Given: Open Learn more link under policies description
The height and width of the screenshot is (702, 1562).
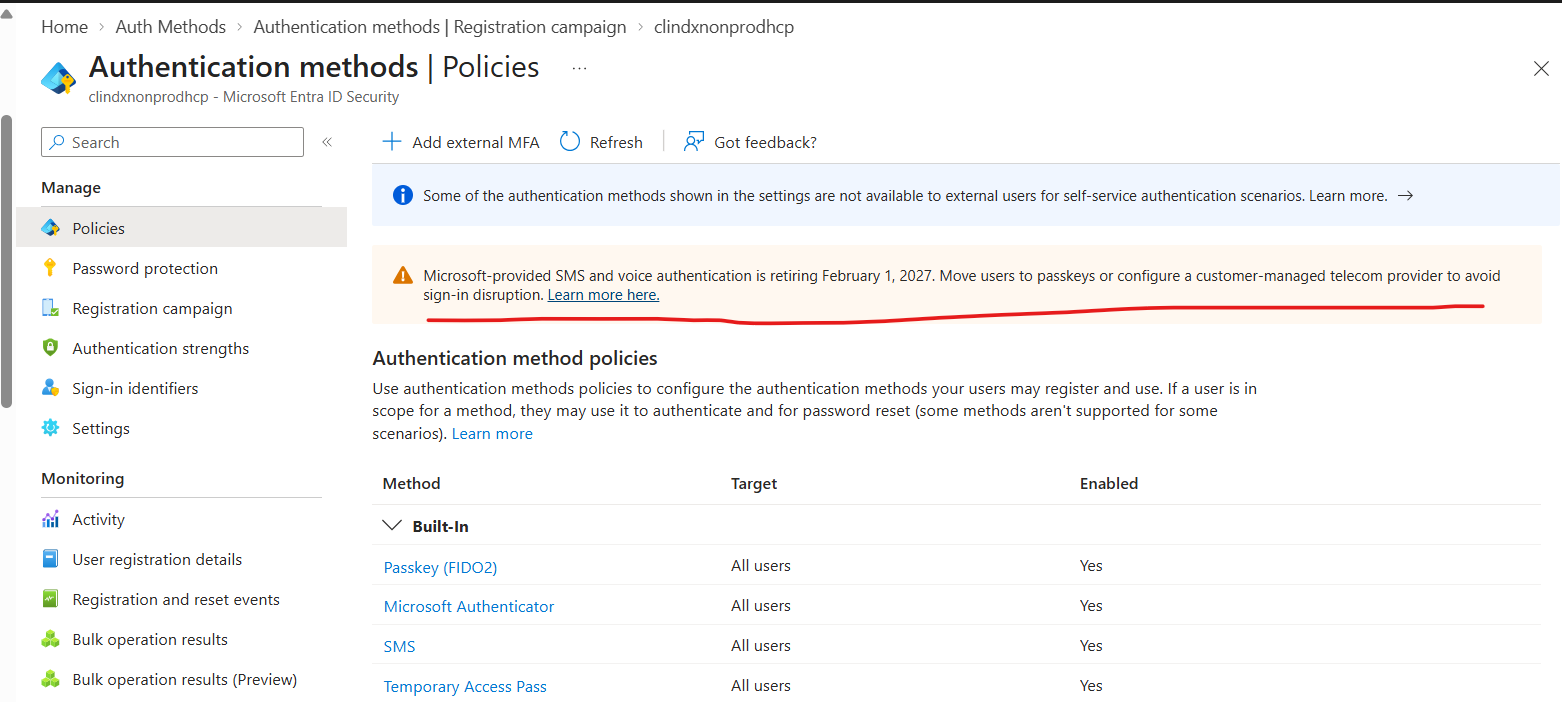Looking at the screenshot, I should click(492, 433).
